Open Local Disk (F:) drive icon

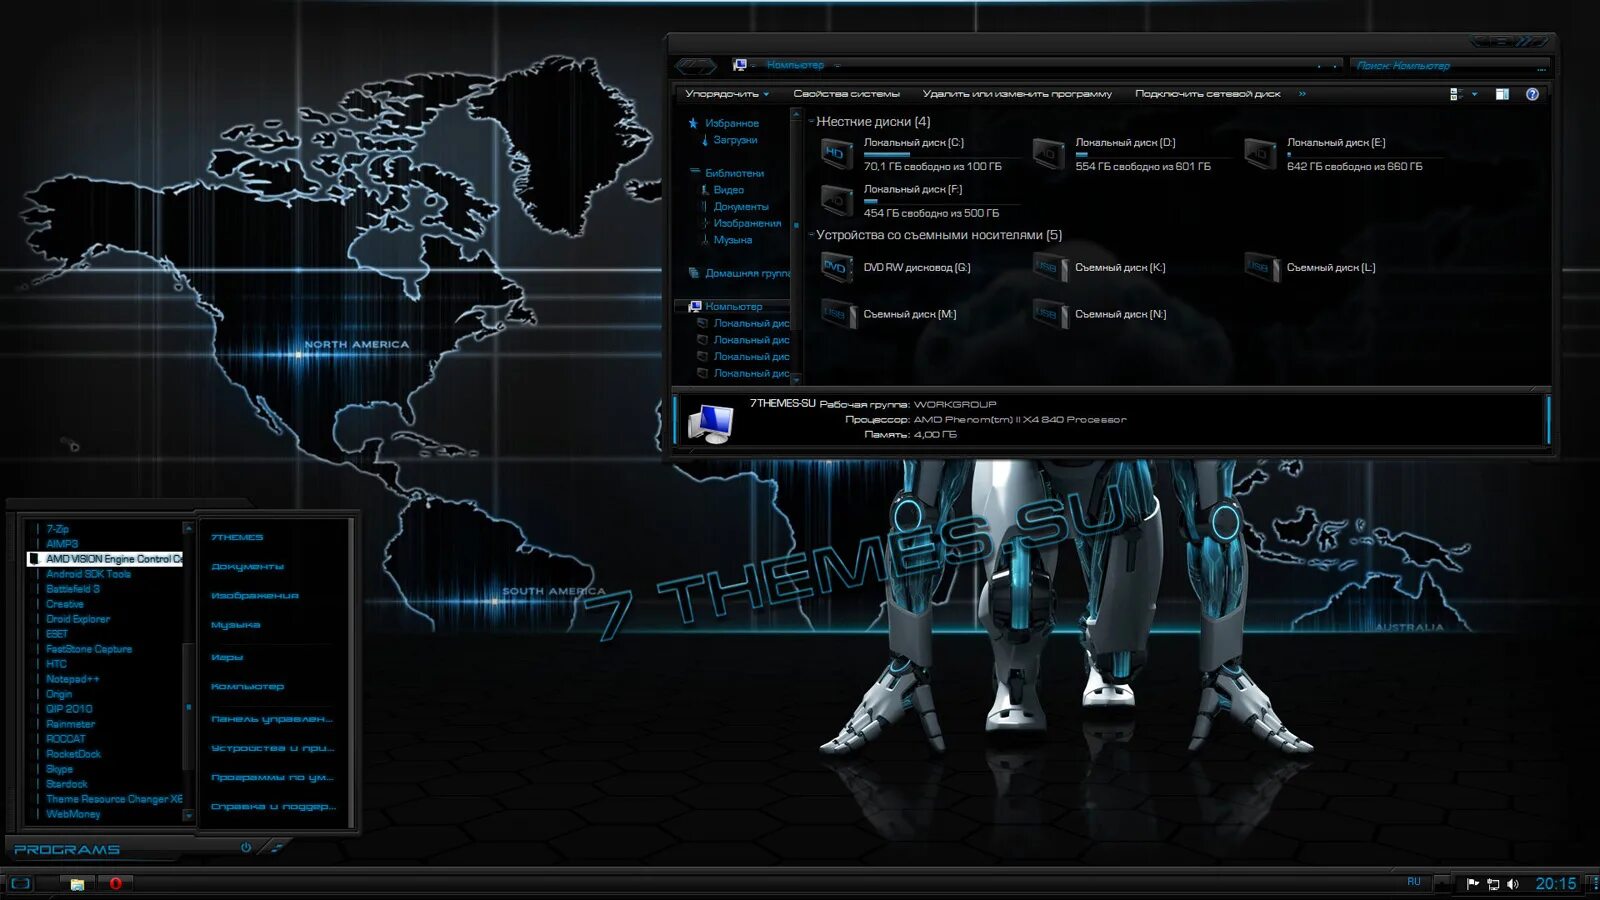[837, 200]
